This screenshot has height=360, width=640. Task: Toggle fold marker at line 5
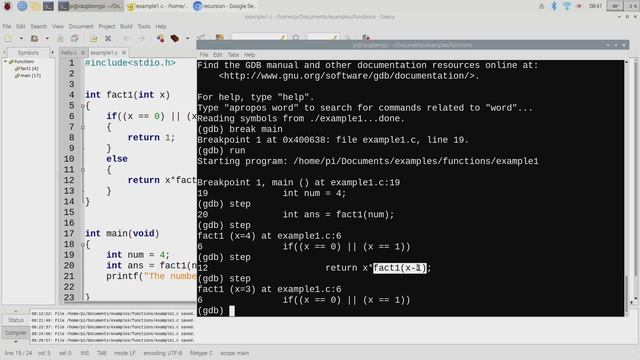point(82,106)
